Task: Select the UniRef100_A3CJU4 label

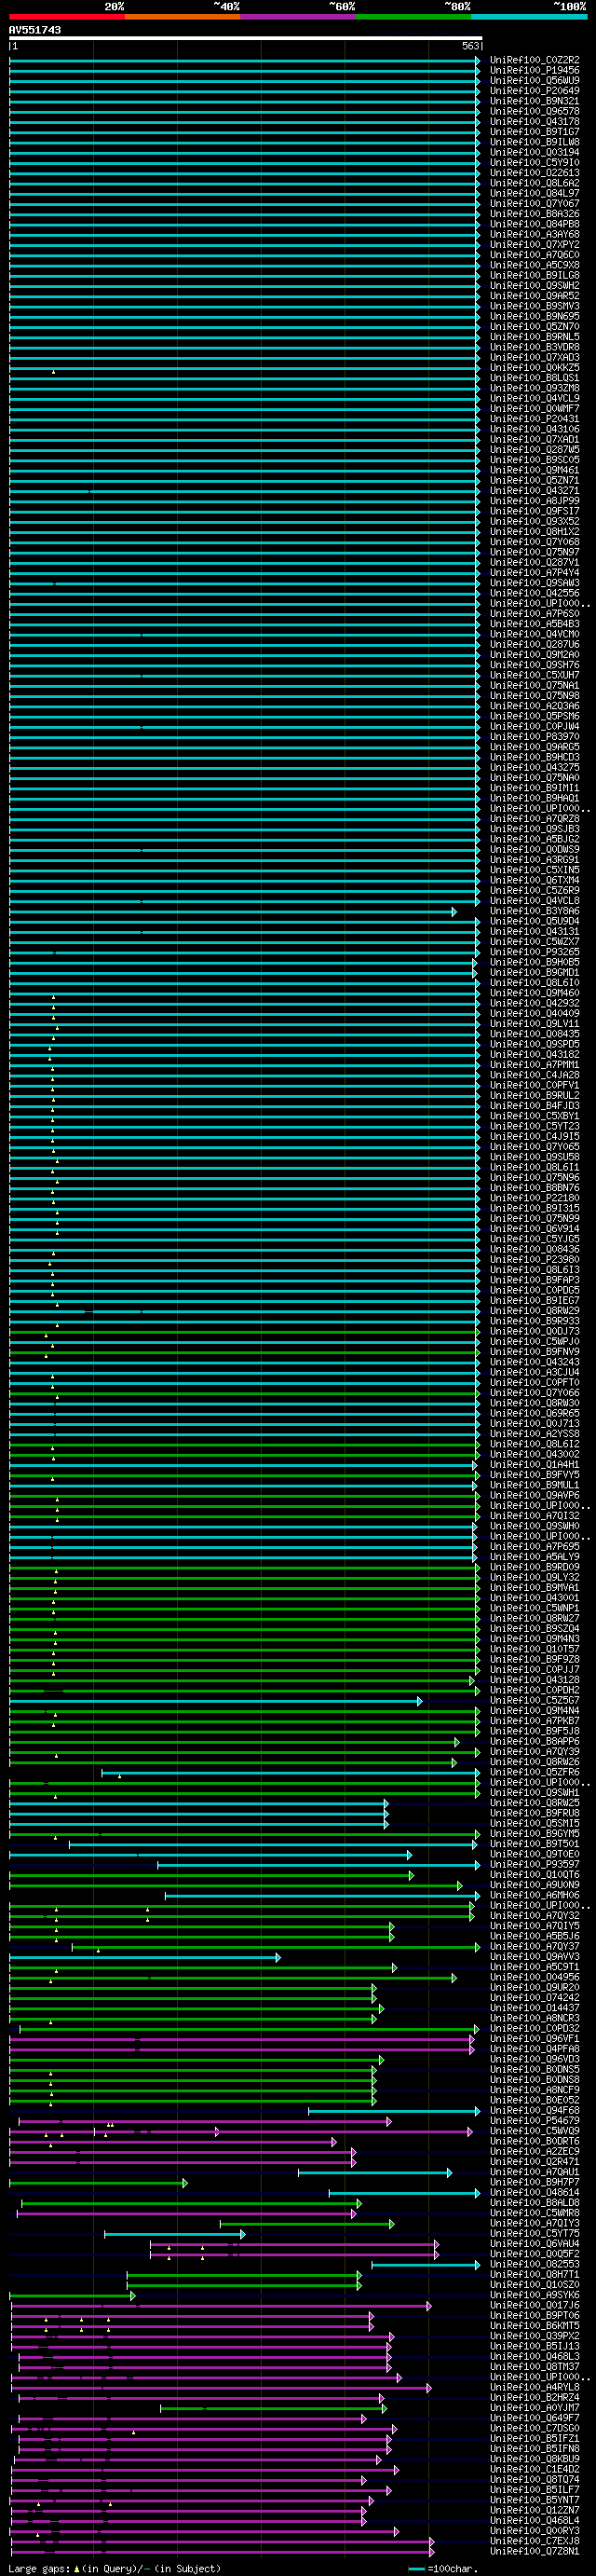Action: click(x=535, y=1372)
